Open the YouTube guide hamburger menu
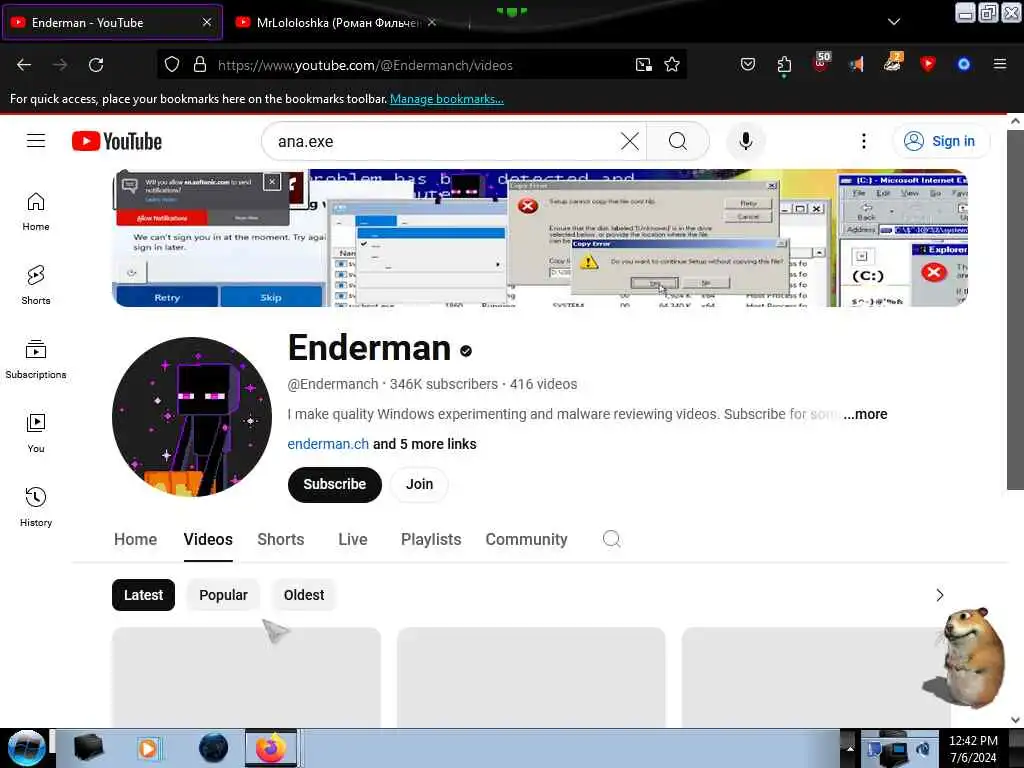This screenshot has width=1024, height=768. pyautogui.click(x=36, y=141)
